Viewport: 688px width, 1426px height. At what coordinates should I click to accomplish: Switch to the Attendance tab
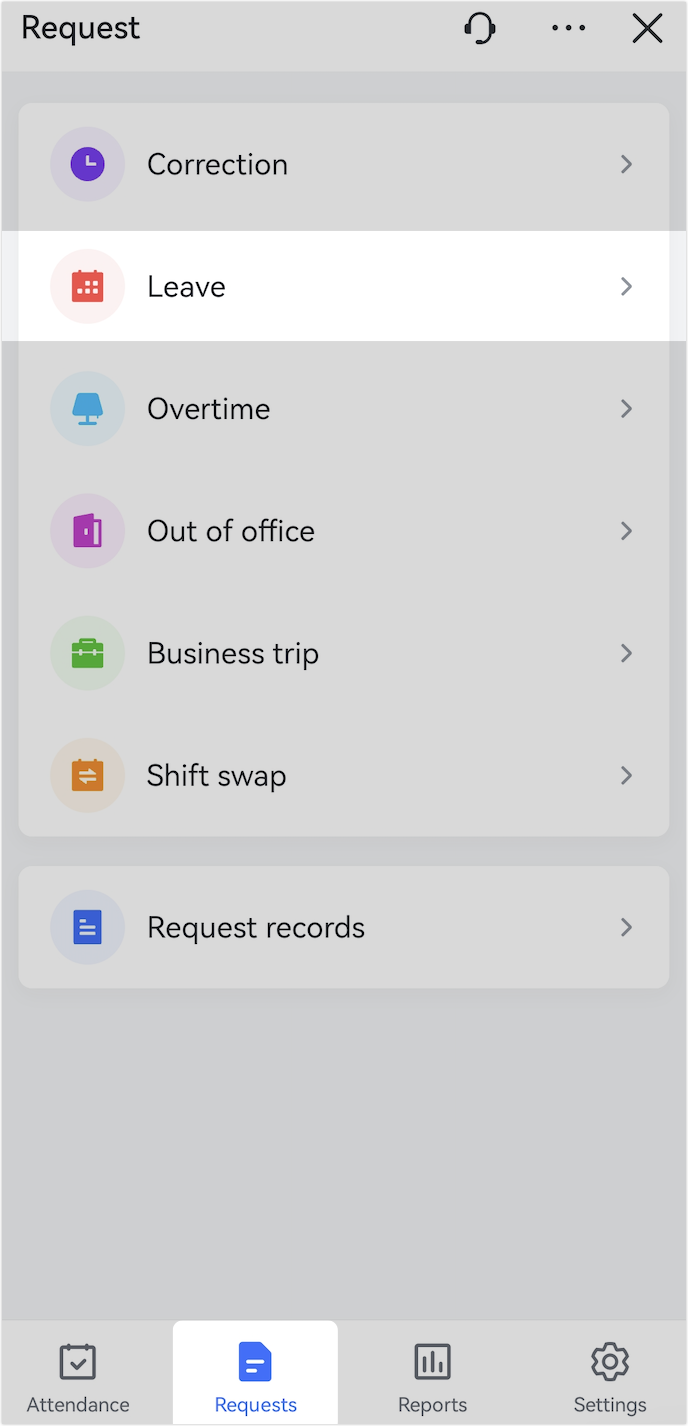(x=77, y=1375)
